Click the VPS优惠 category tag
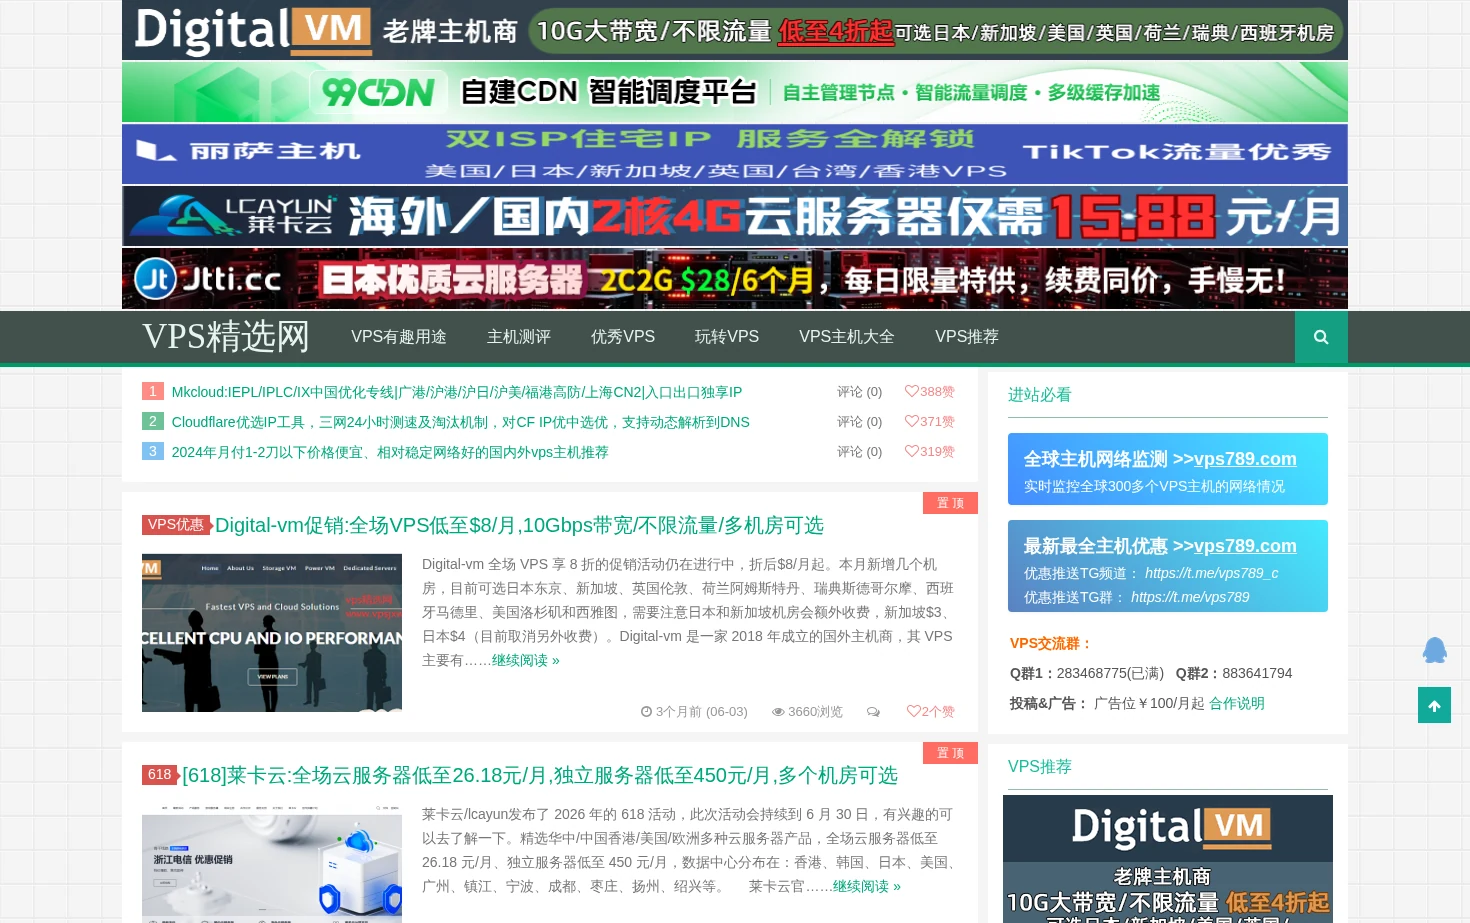Image resolution: width=1470 pixels, height=923 pixels. pyautogui.click(x=176, y=525)
